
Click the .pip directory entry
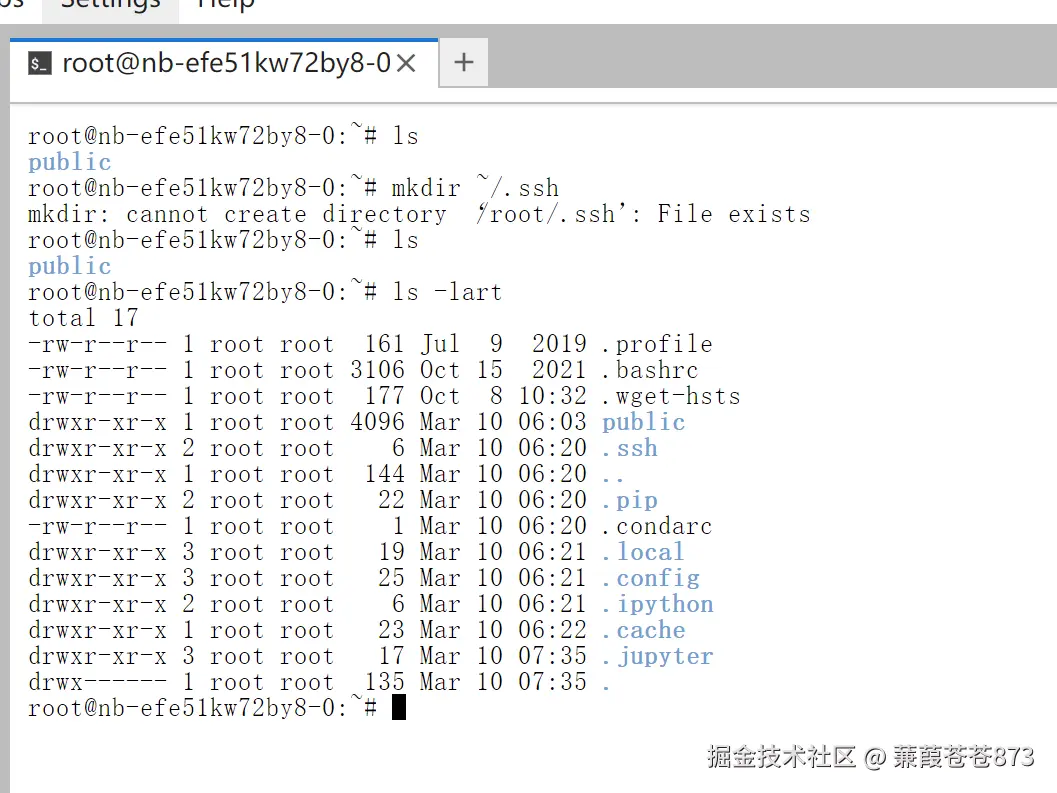pyautogui.click(x=630, y=500)
